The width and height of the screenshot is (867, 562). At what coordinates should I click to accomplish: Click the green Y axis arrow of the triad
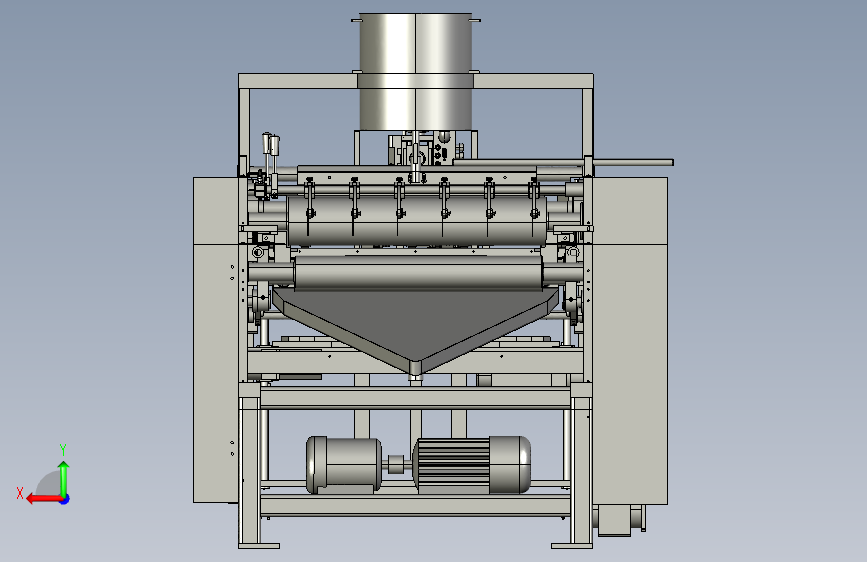[64, 477]
